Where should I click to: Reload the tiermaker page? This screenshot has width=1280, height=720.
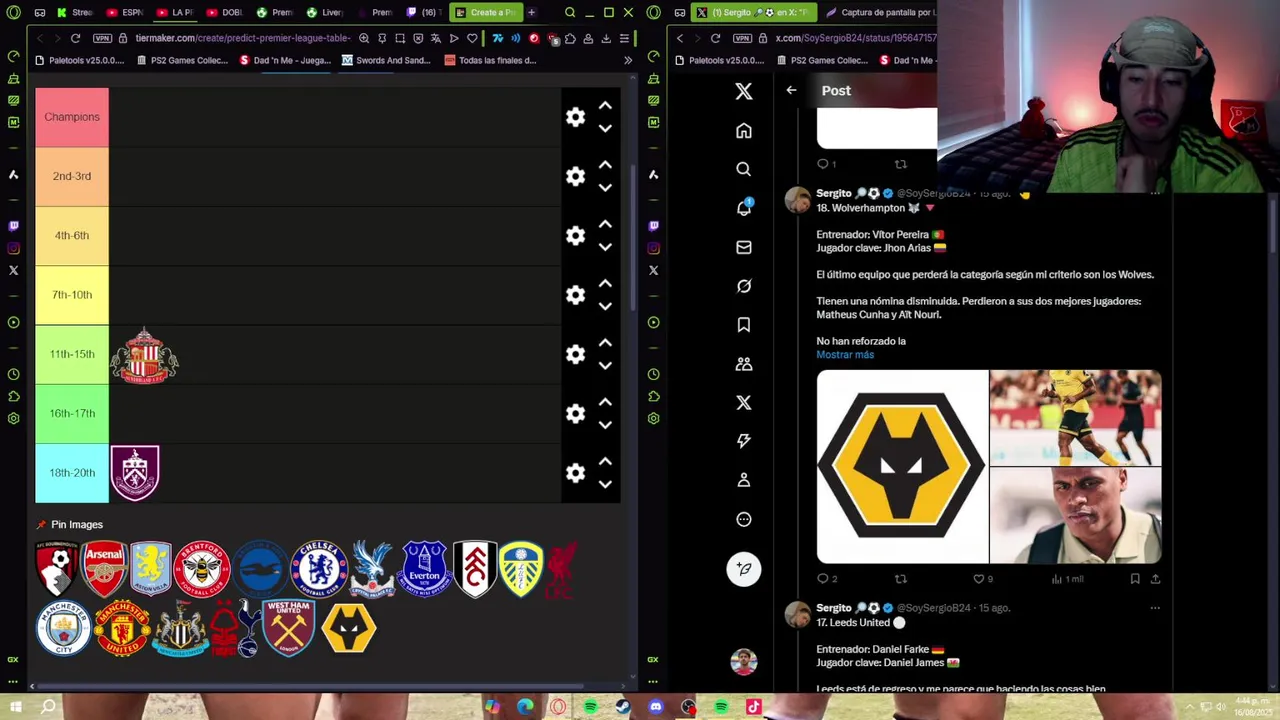coord(75,38)
